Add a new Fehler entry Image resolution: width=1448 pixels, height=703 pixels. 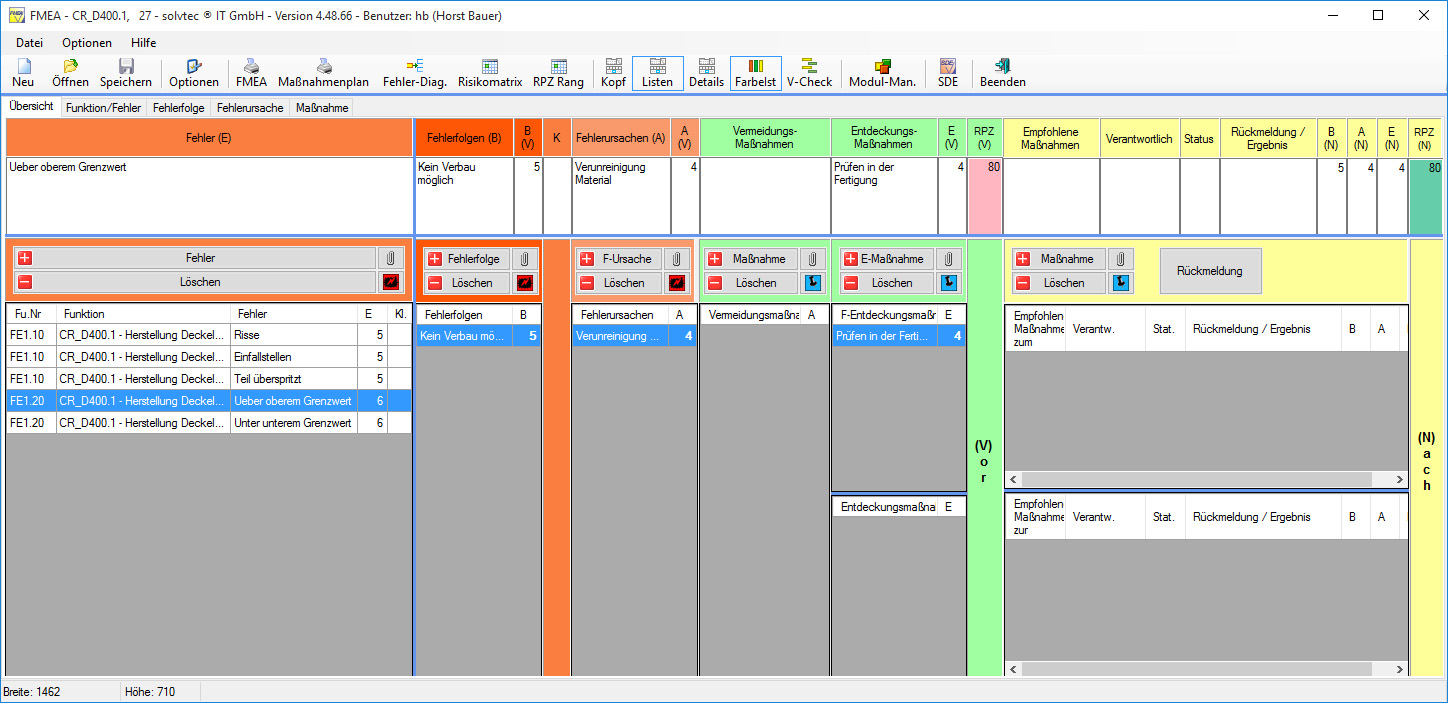195,258
